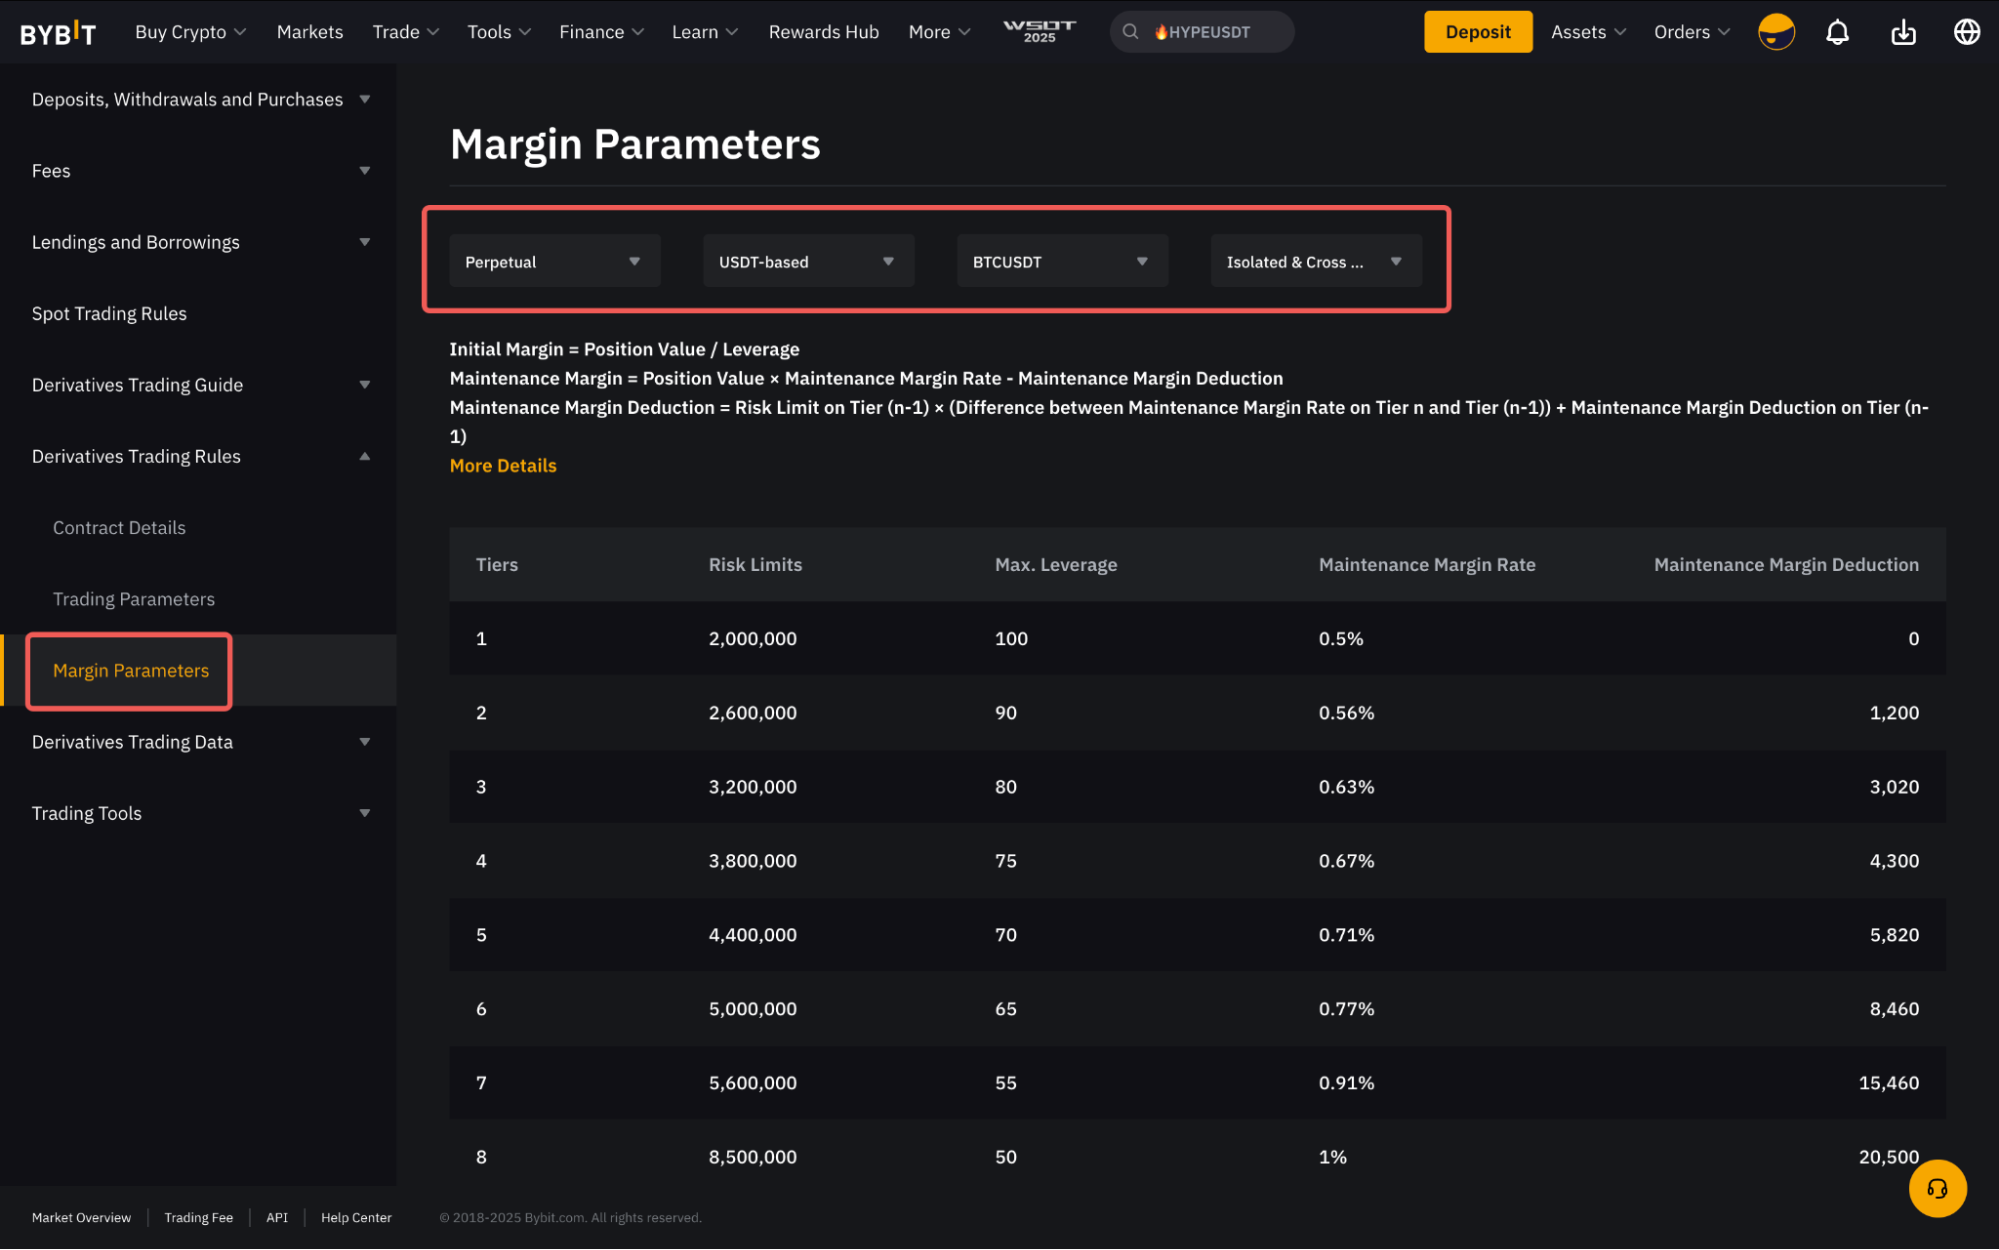
Task: Open the user profile avatar
Action: [x=1776, y=32]
